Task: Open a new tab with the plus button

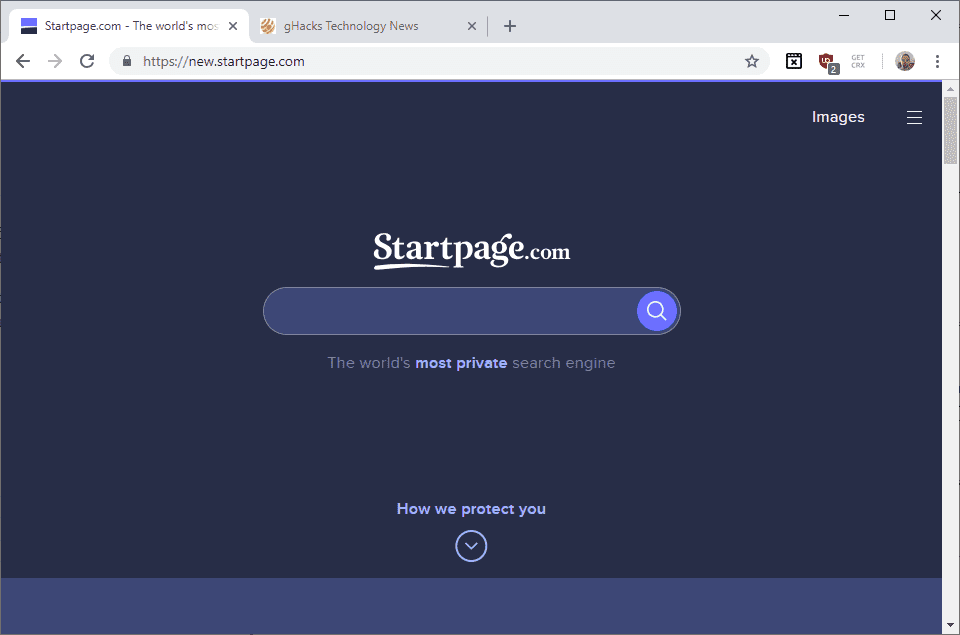Action: click(509, 26)
